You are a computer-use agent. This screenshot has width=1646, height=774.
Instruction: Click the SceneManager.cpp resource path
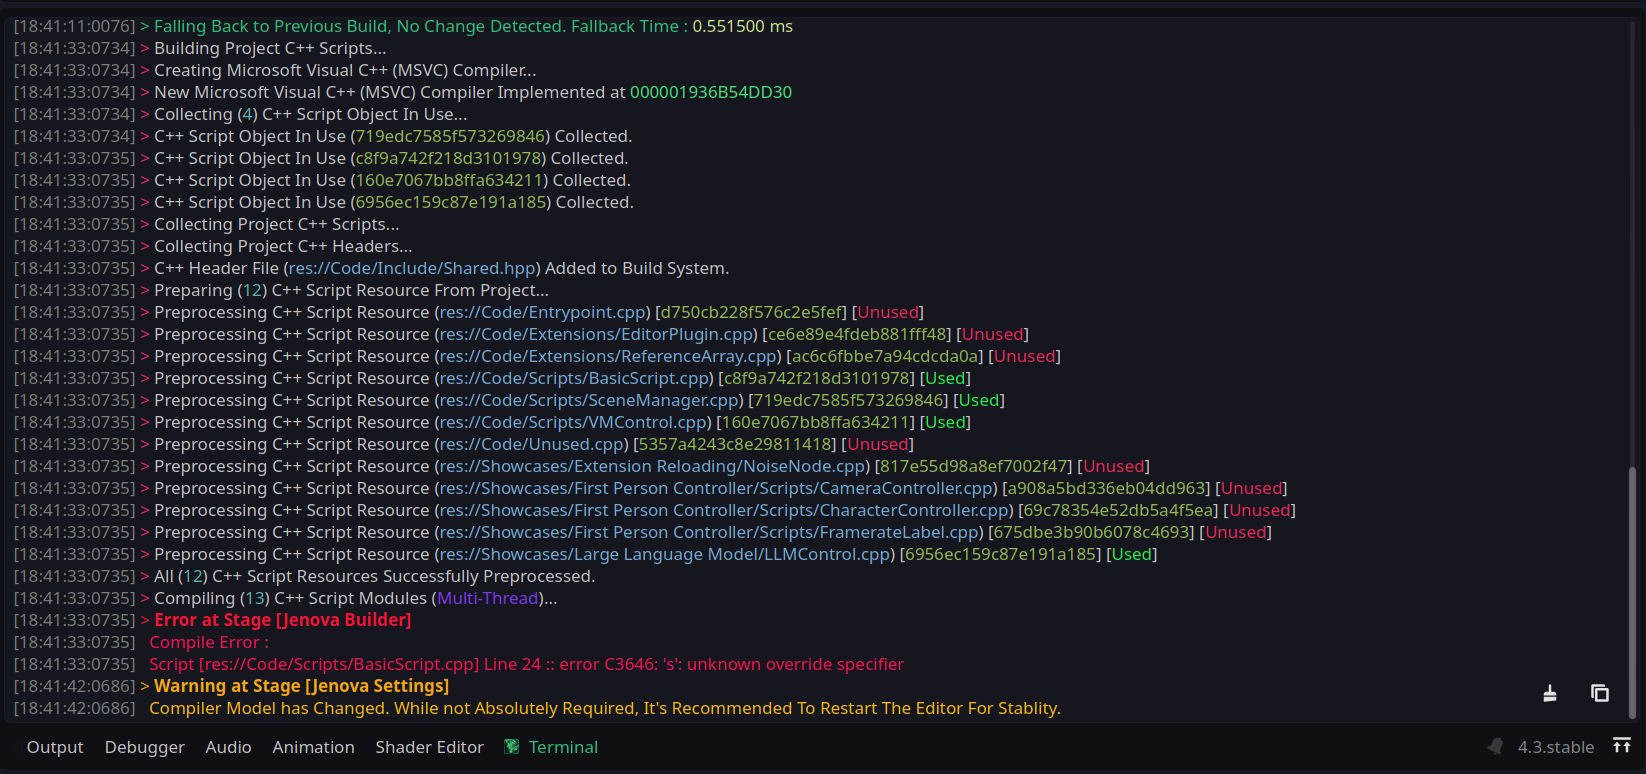[589, 400]
